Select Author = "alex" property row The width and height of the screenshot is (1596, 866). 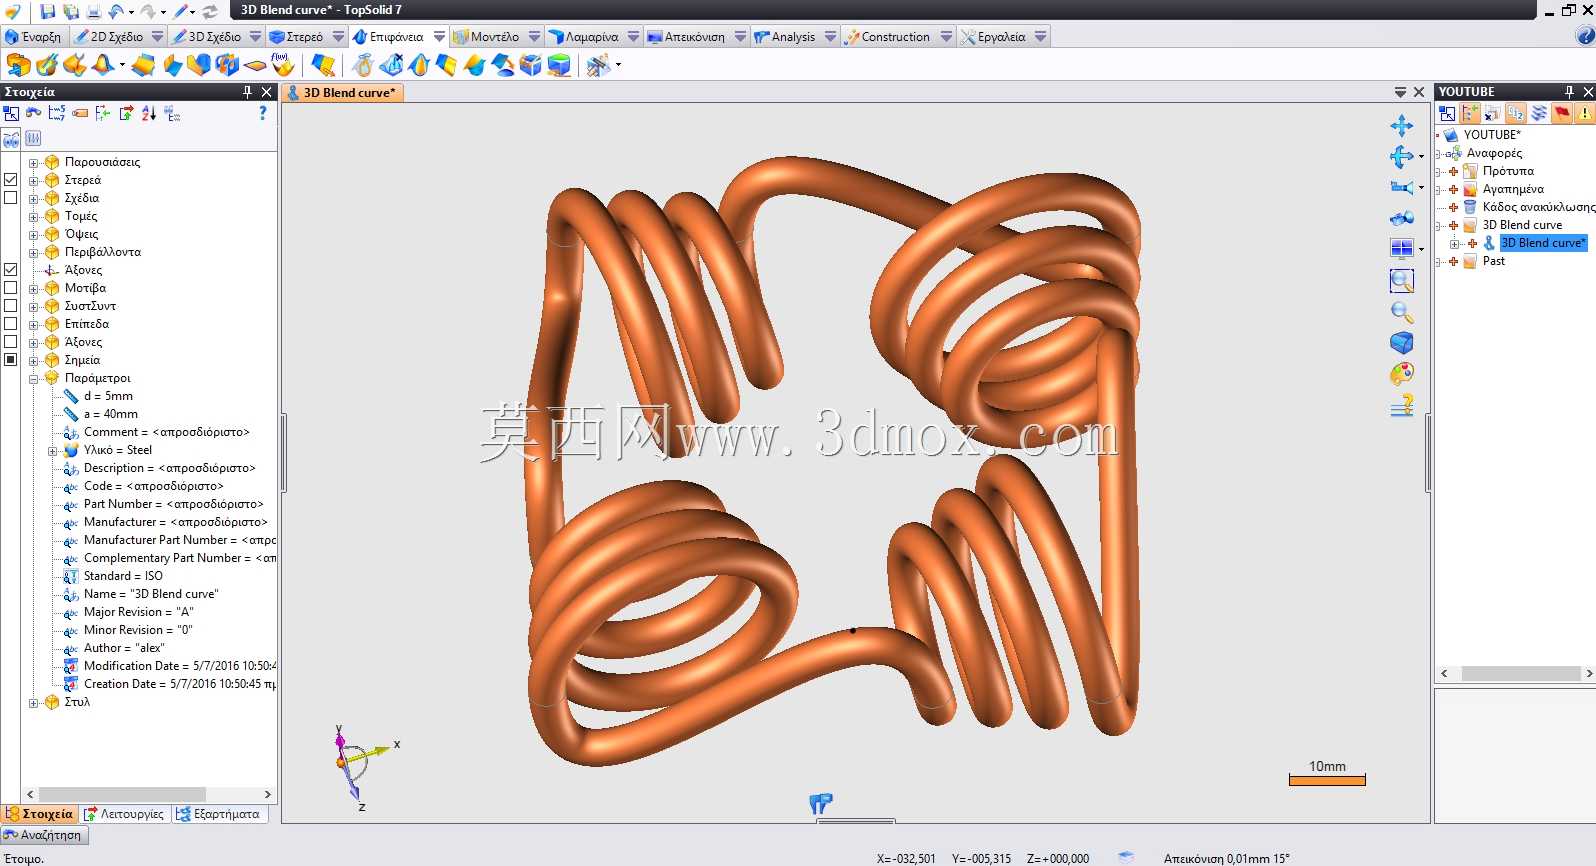tap(124, 648)
